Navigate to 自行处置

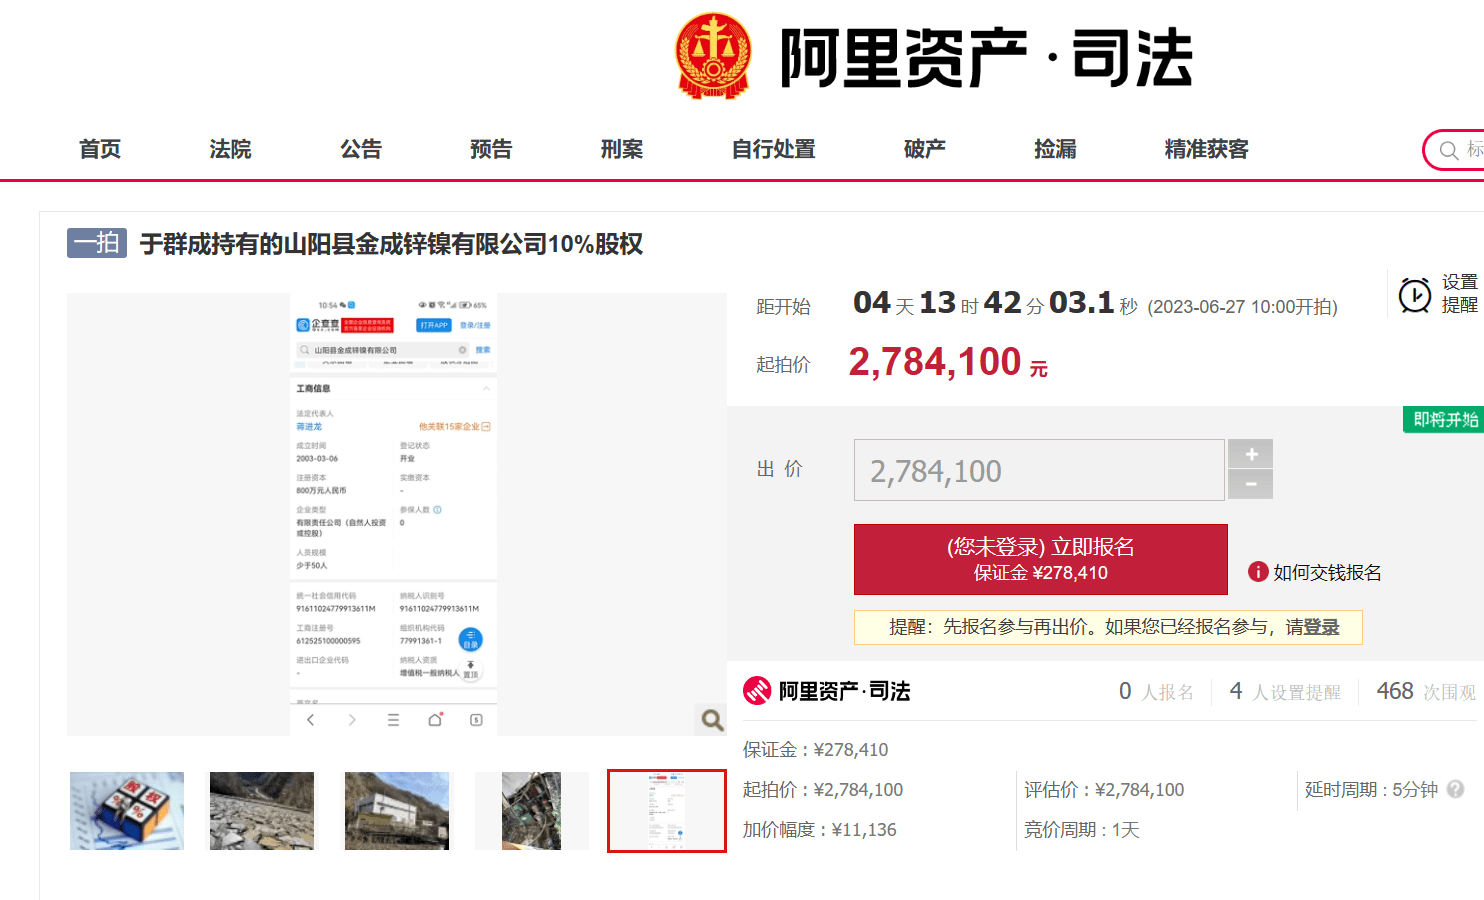[x=774, y=149]
